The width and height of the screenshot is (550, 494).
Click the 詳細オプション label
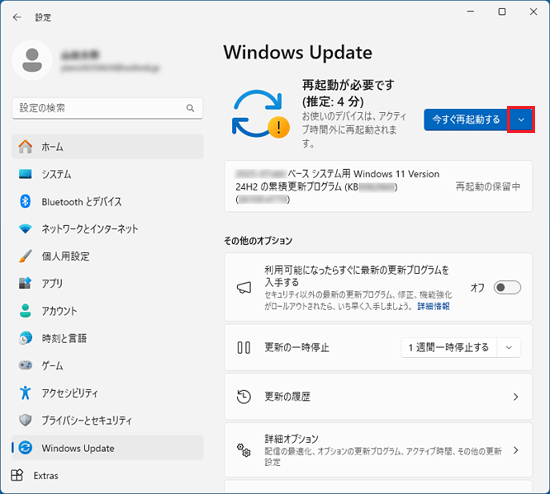coord(291,439)
